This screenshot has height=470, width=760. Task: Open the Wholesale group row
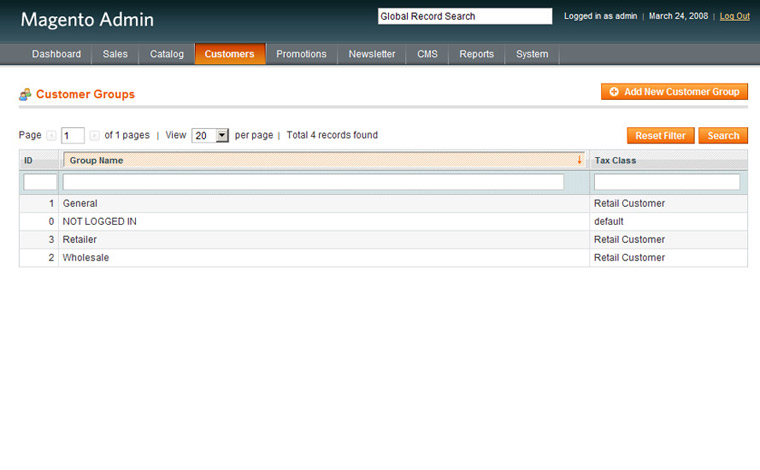coord(383,257)
